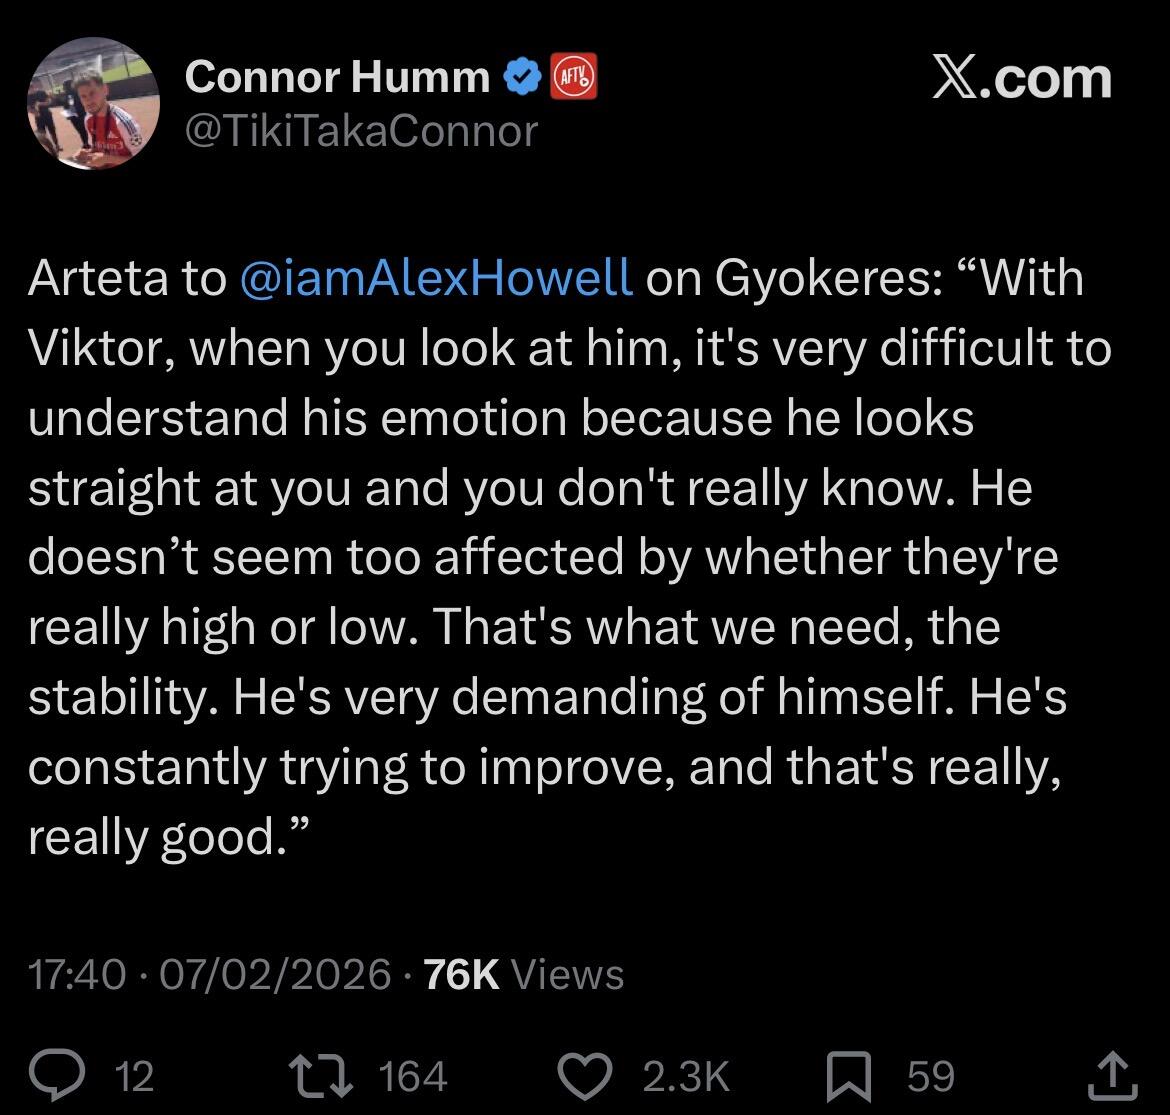Click the @TikiTakaConnor handle

point(361,130)
